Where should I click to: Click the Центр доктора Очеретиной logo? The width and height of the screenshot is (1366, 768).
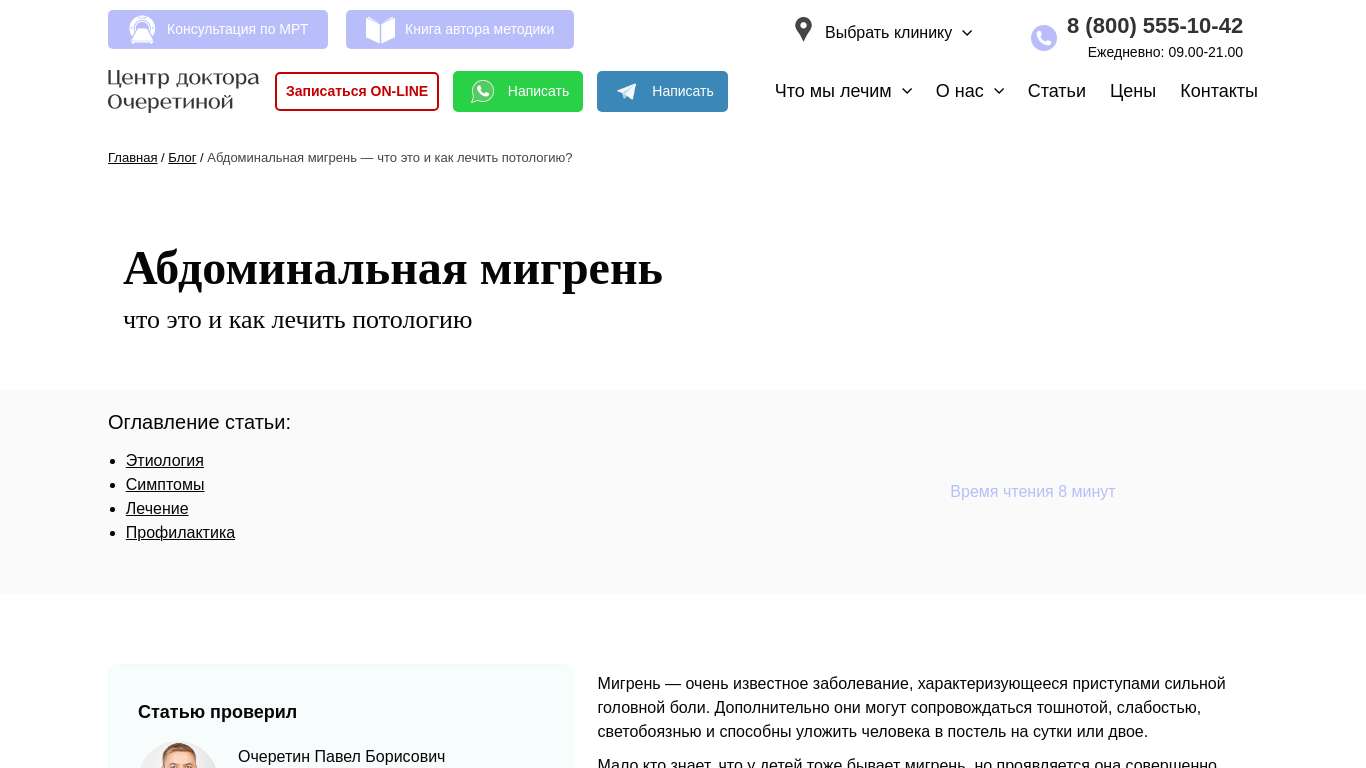[183, 91]
